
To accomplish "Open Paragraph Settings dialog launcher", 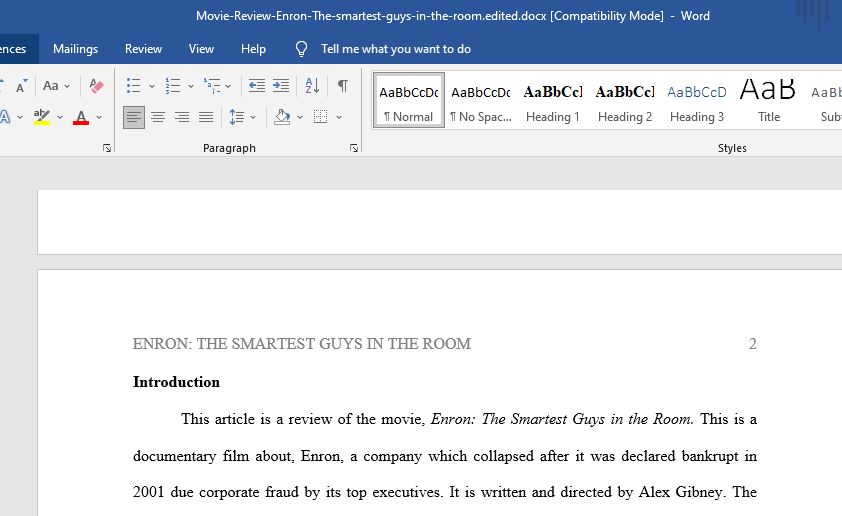I will tap(354, 148).
